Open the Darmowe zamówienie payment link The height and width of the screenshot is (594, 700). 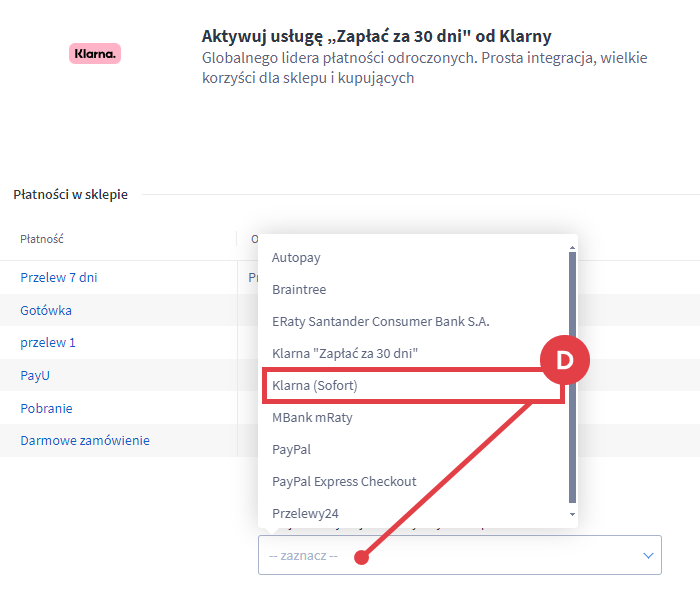pyautogui.click(x=85, y=441)
